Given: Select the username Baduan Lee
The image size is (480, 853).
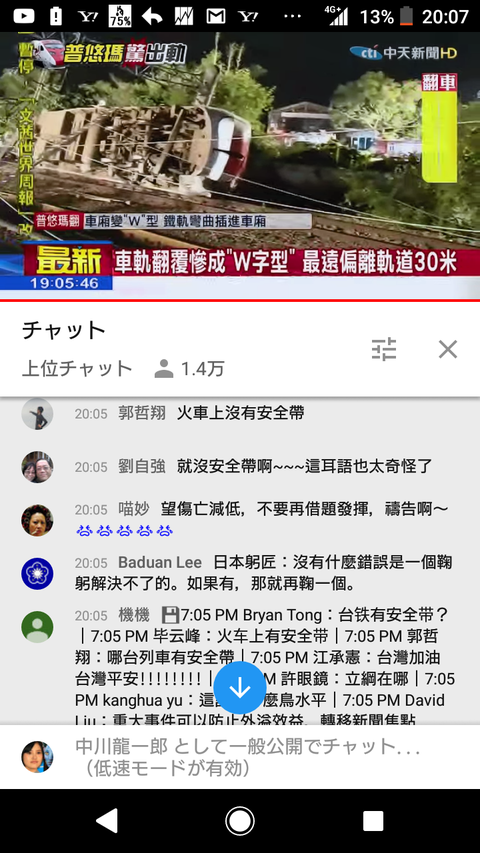Looking at the screenshot, I should click(160, 562).
